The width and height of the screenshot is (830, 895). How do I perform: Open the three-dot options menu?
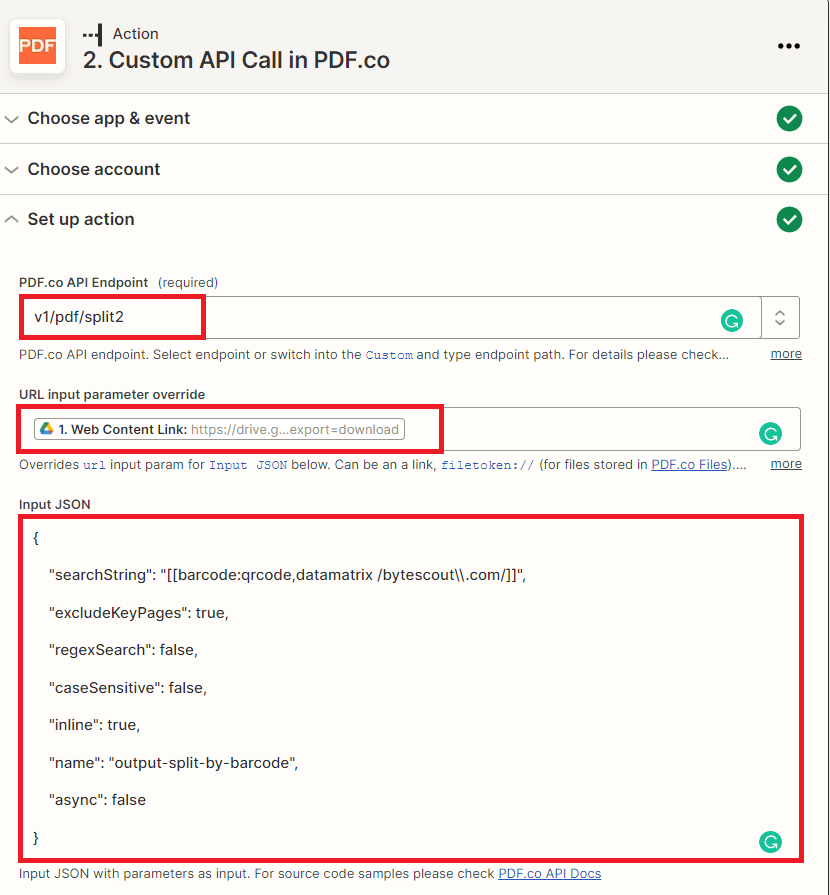pyautogui.click(x=789, y=46)
